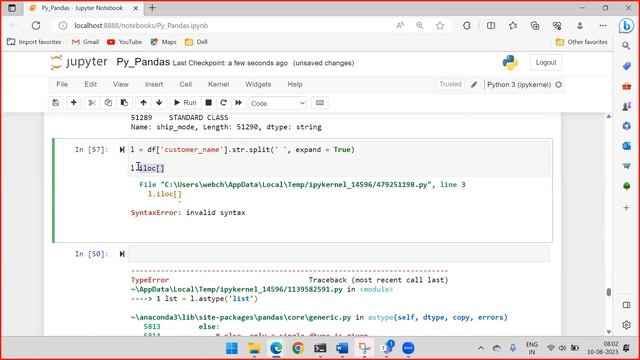640x360 pixels.
Task: Open Windows Start menu
Action: (232, 348)
